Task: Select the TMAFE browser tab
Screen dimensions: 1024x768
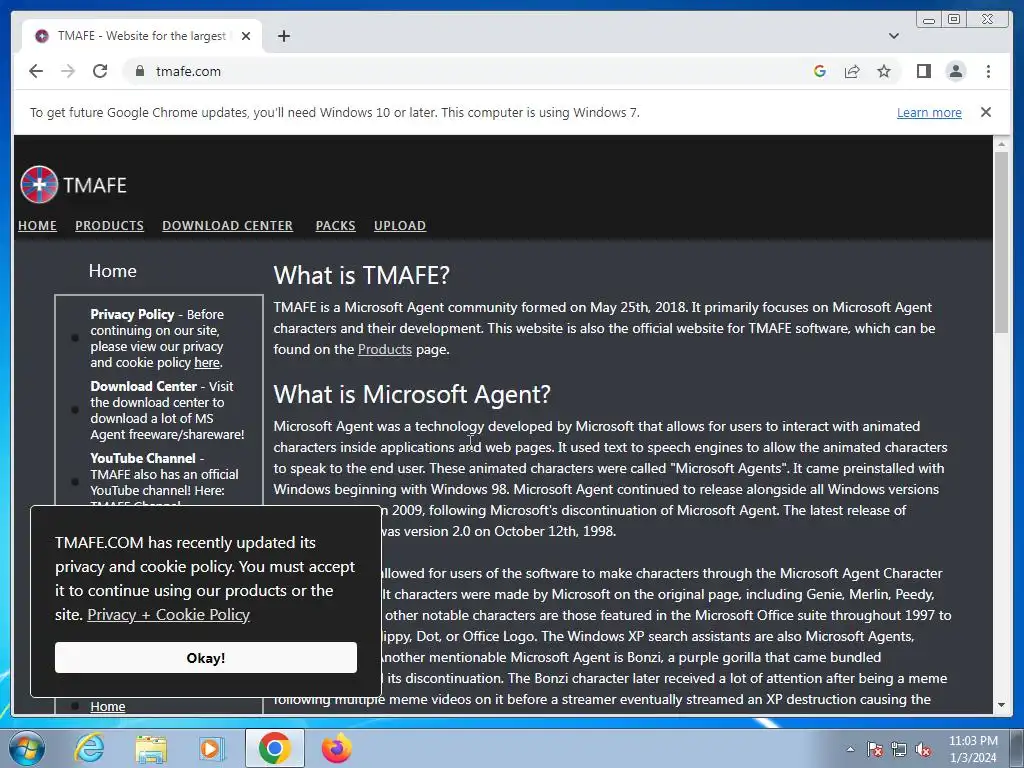Action: [142, 36]
